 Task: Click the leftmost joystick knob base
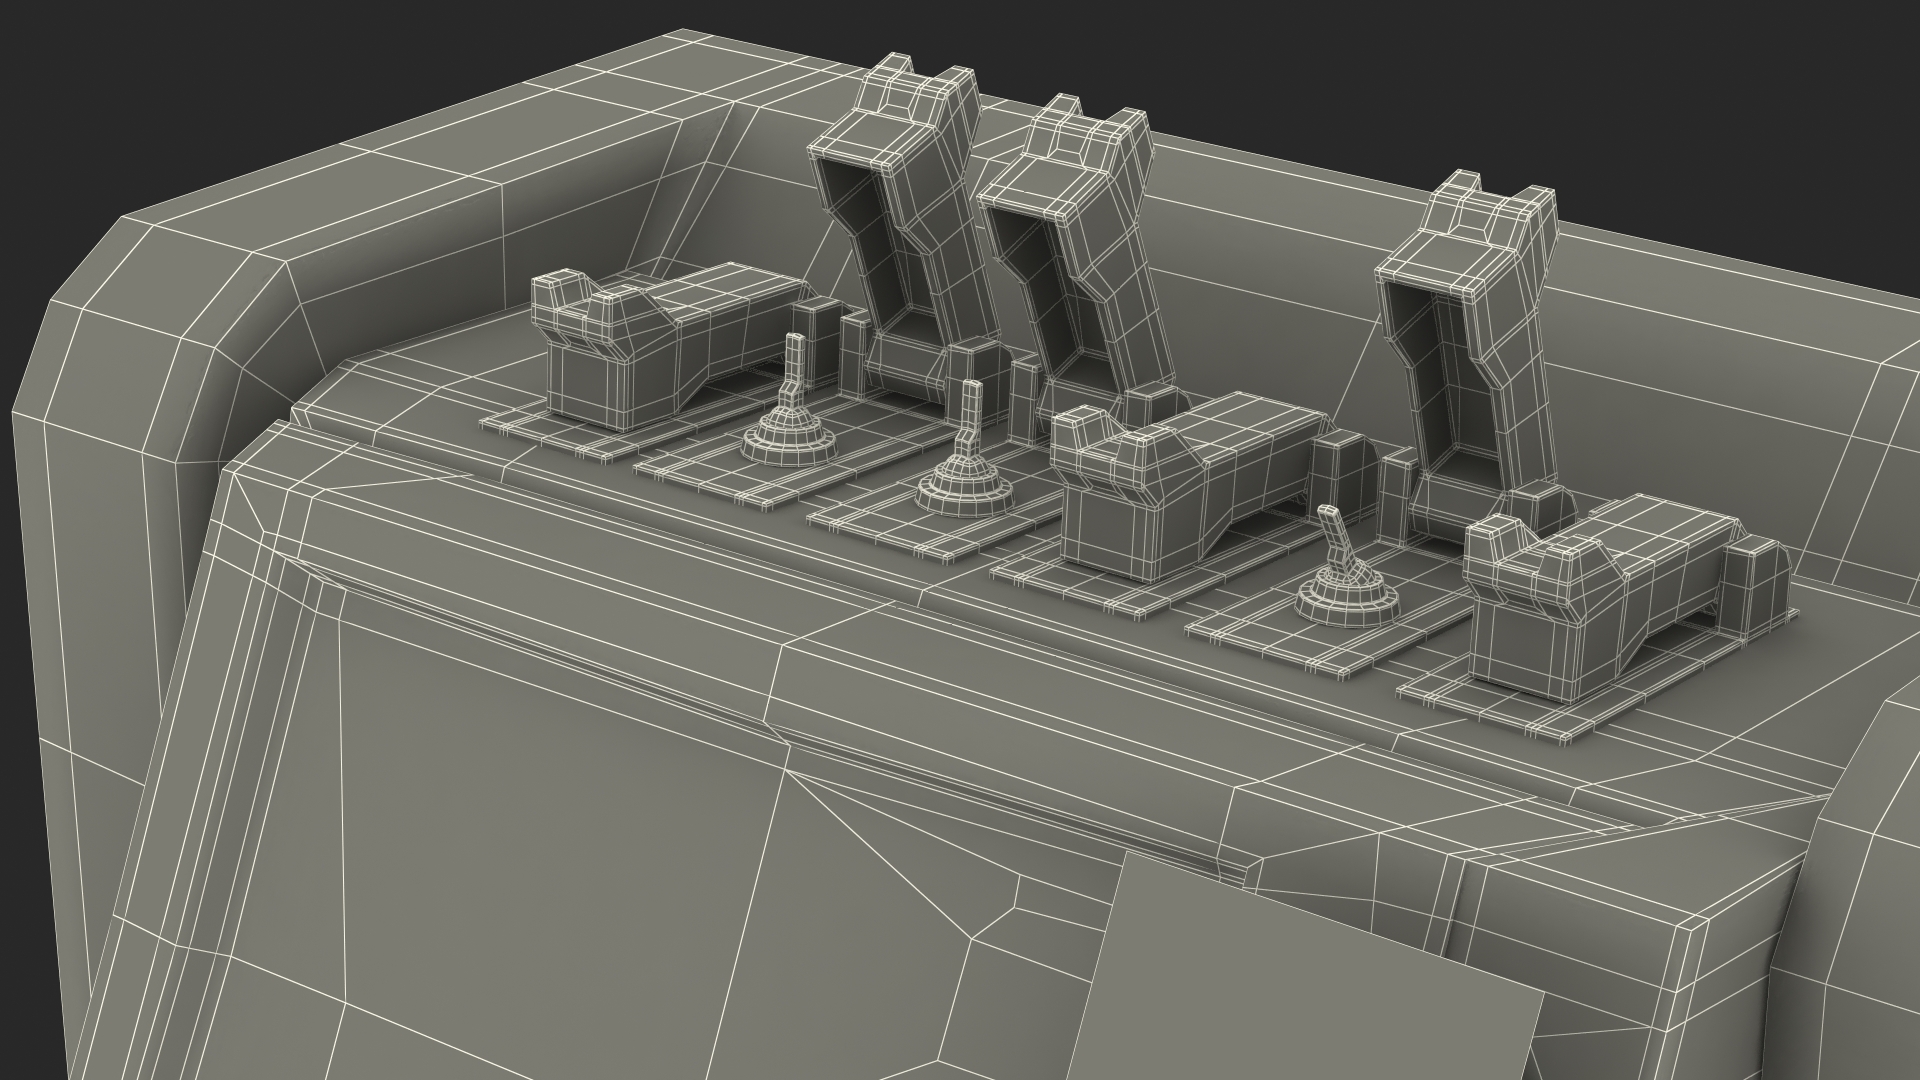(788, 441)
